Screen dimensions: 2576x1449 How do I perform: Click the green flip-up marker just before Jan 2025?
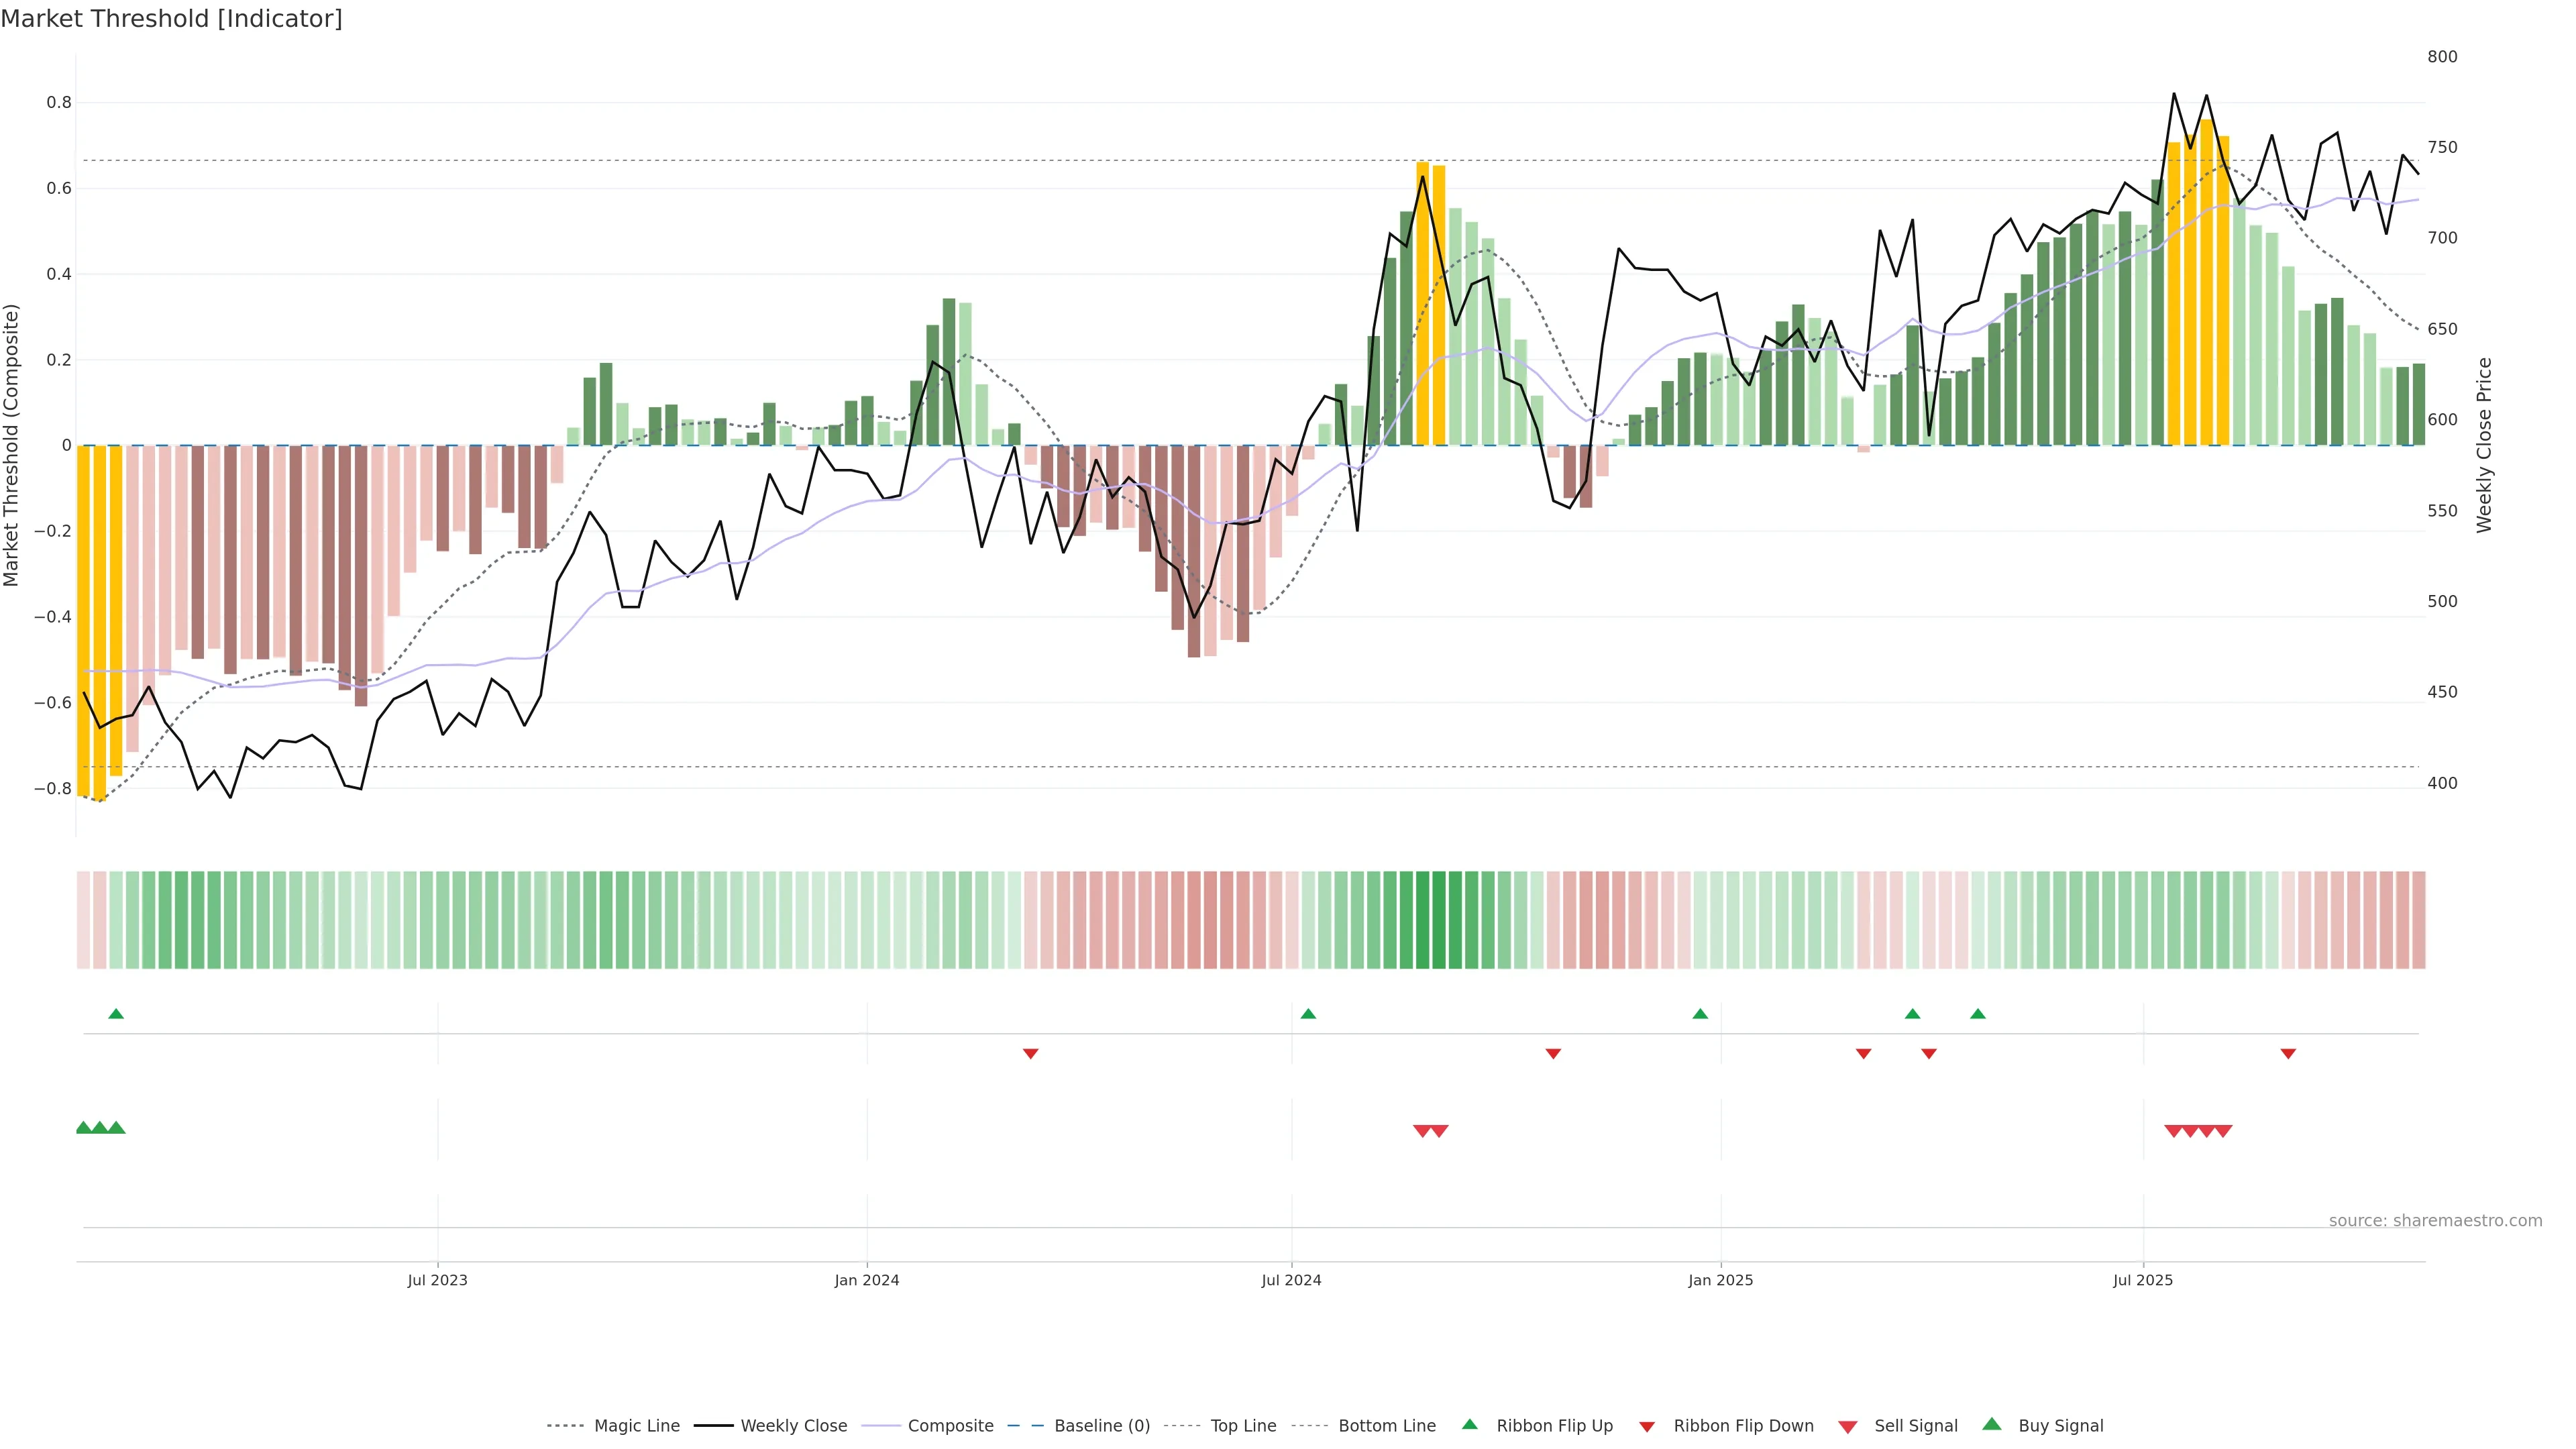click(x=1700, y=1014)
